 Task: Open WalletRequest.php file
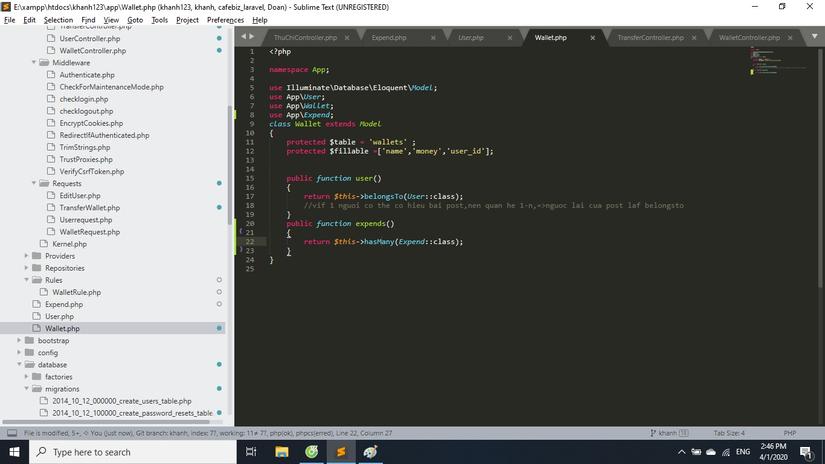pyautogui.click(x=89, y=232)
